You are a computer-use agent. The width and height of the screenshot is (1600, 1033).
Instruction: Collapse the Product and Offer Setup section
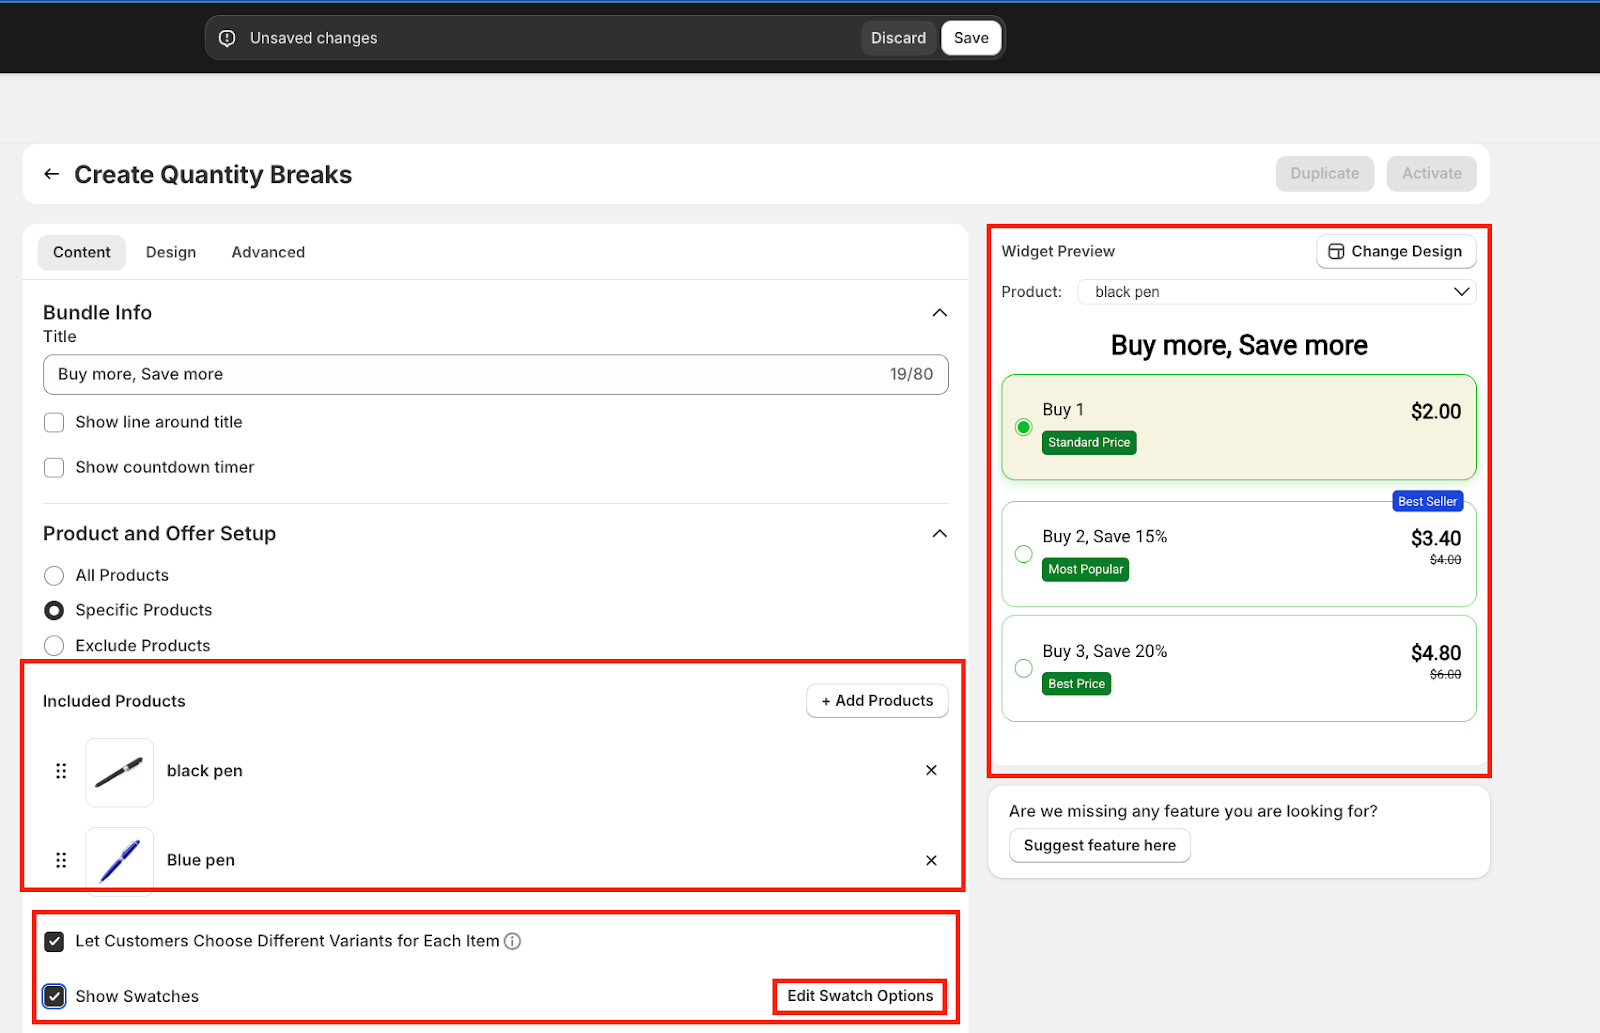click(x=939, y=534)
